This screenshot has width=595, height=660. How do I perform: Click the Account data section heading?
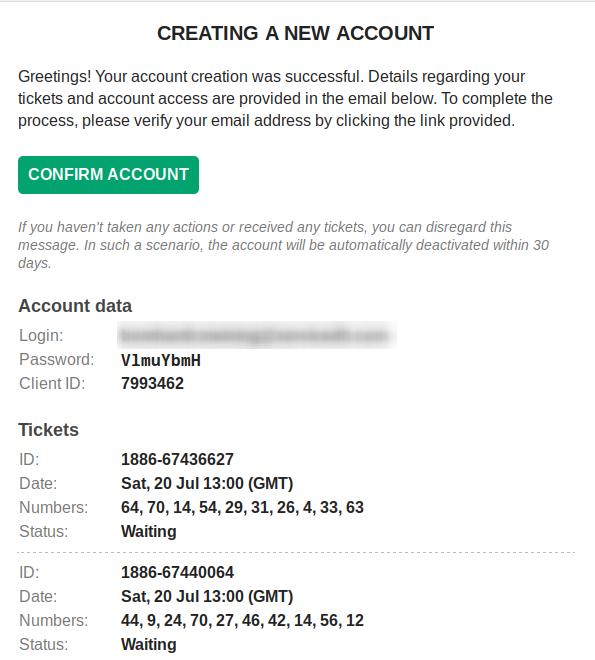click(x=75, y=306)
